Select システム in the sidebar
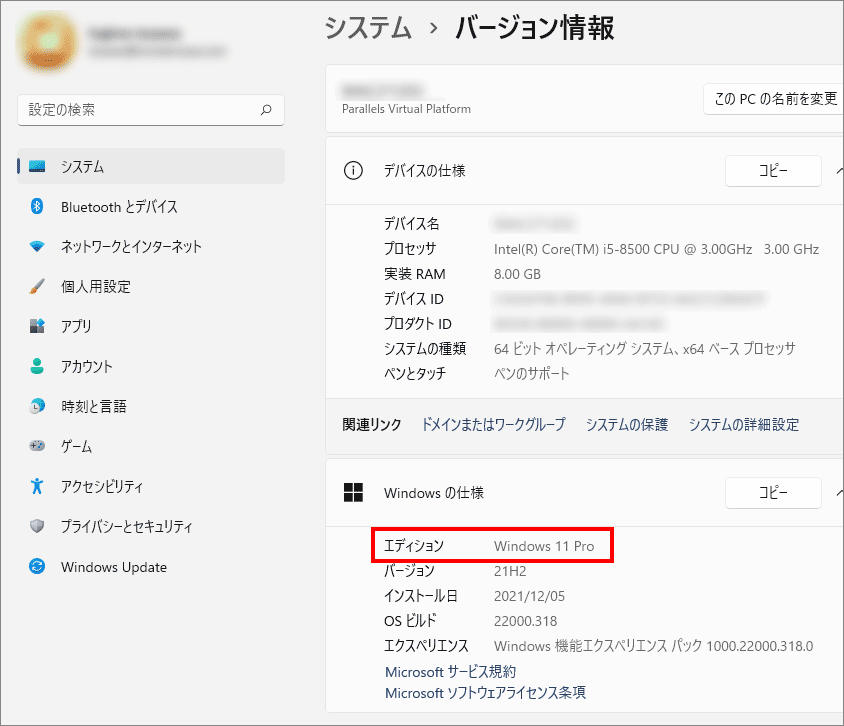 [82, 167]
